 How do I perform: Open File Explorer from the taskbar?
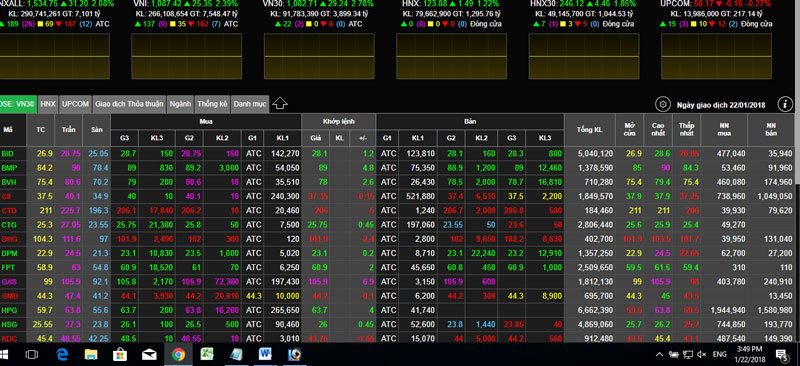tap(91, 355)
